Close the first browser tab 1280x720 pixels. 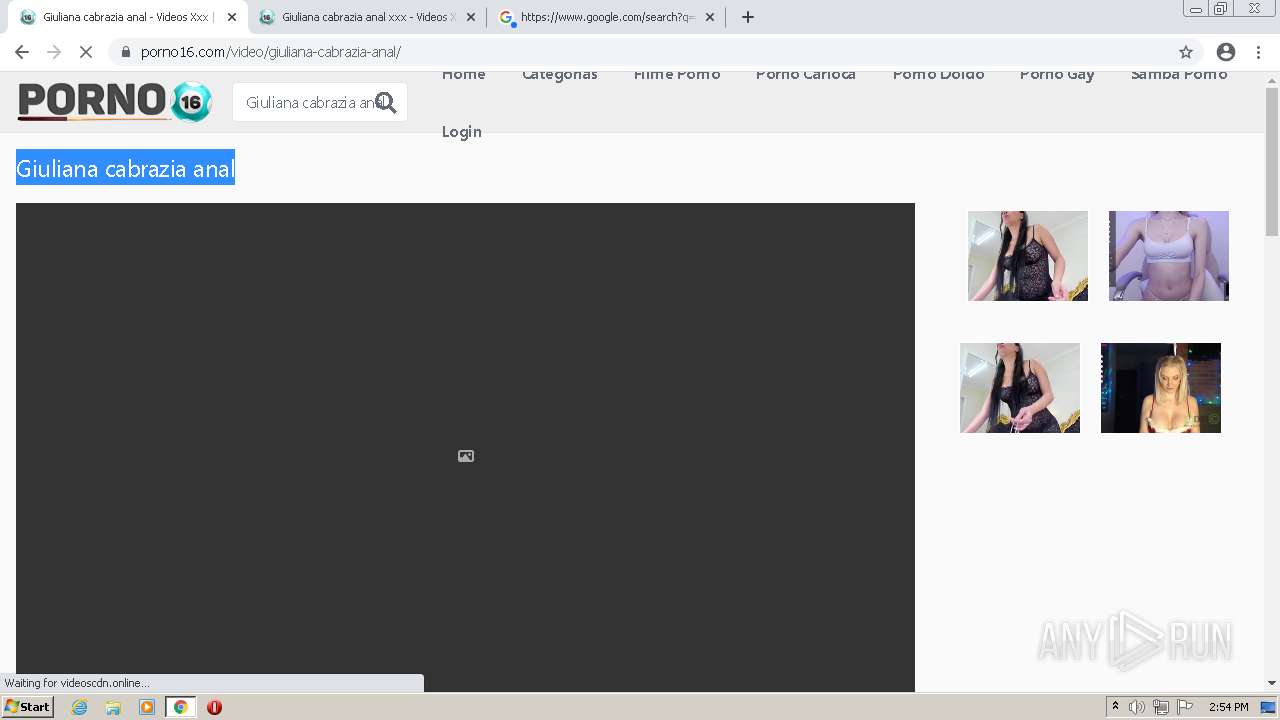coord(232,17)
